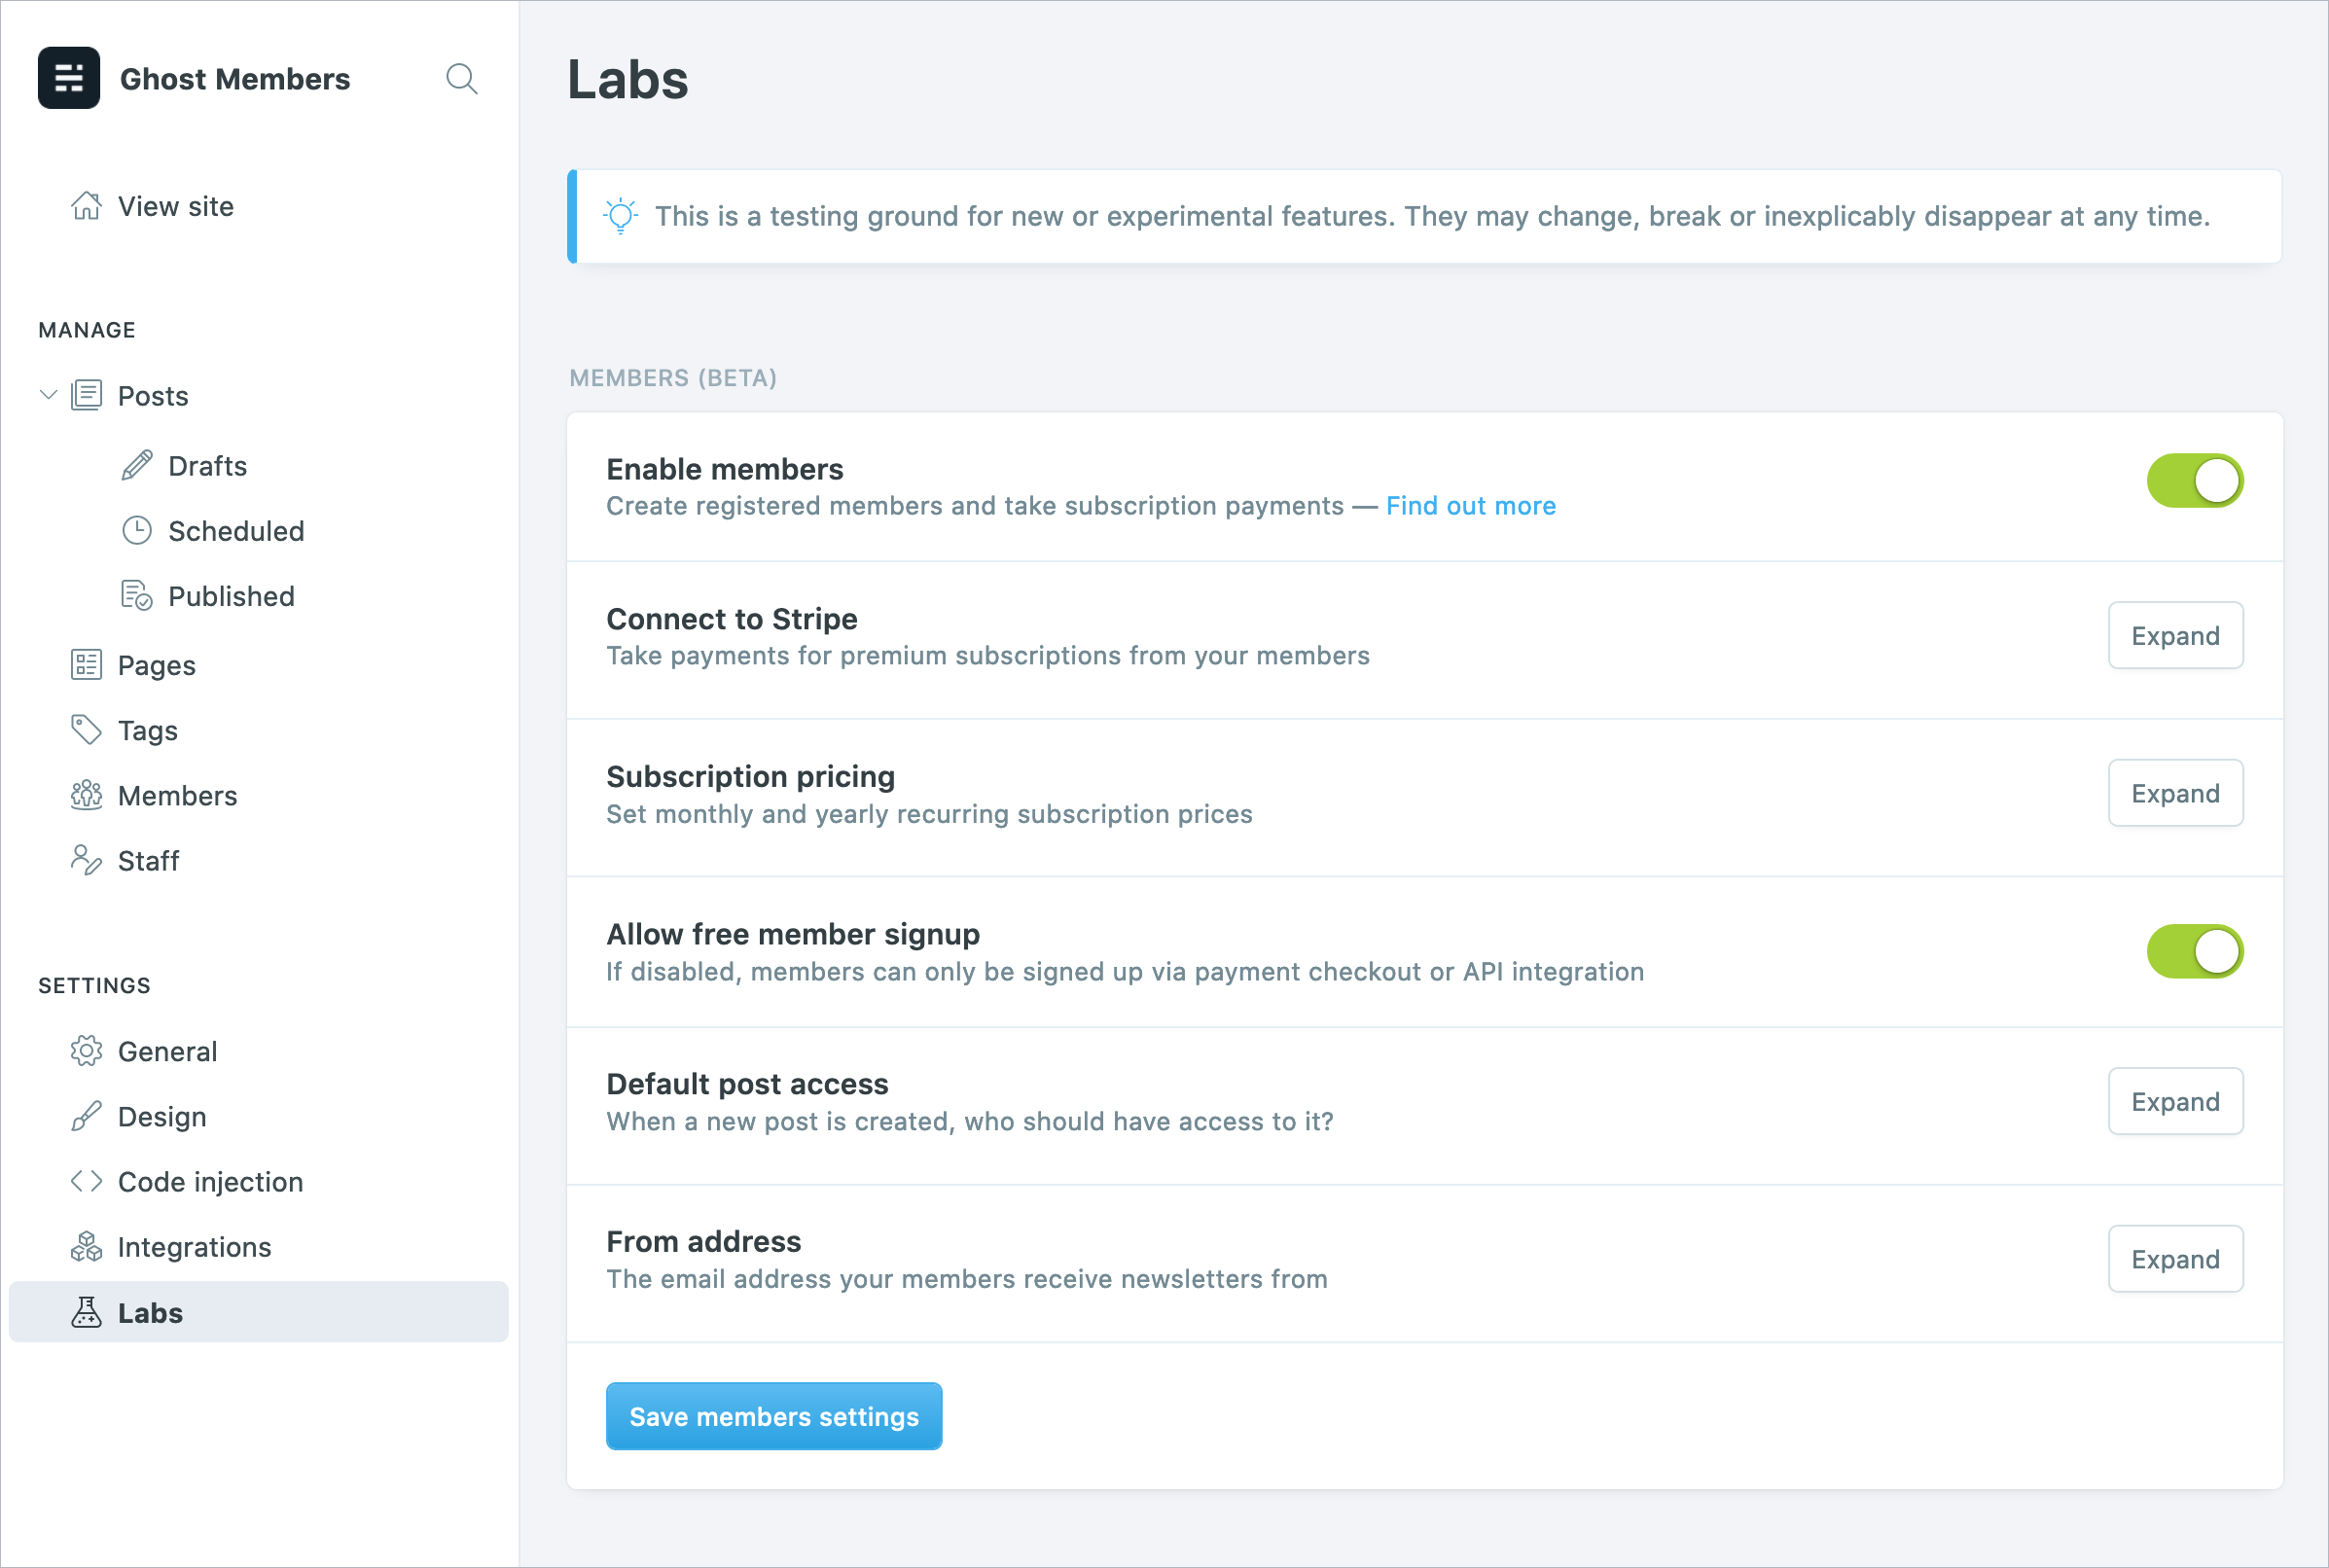This screenshot has height=1568, width=2329.
Task: Click the Design paintbrush icon
Action: pyautogui.click(x=86, y=1116)
